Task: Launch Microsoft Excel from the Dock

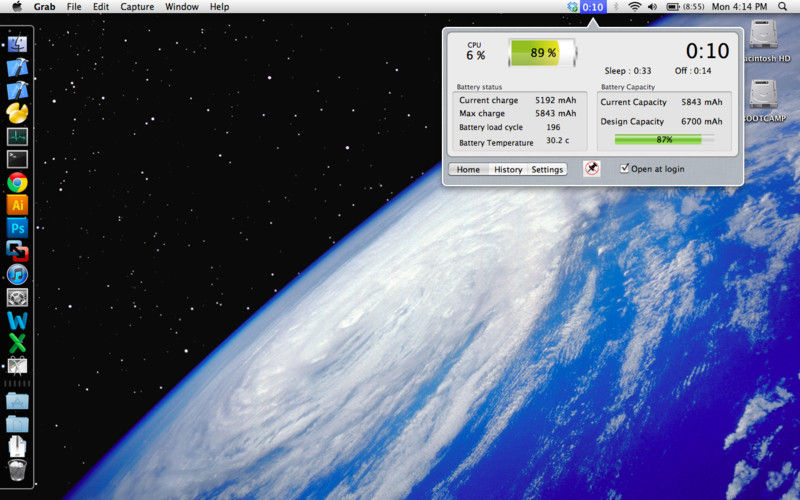Action: point(17,343)
